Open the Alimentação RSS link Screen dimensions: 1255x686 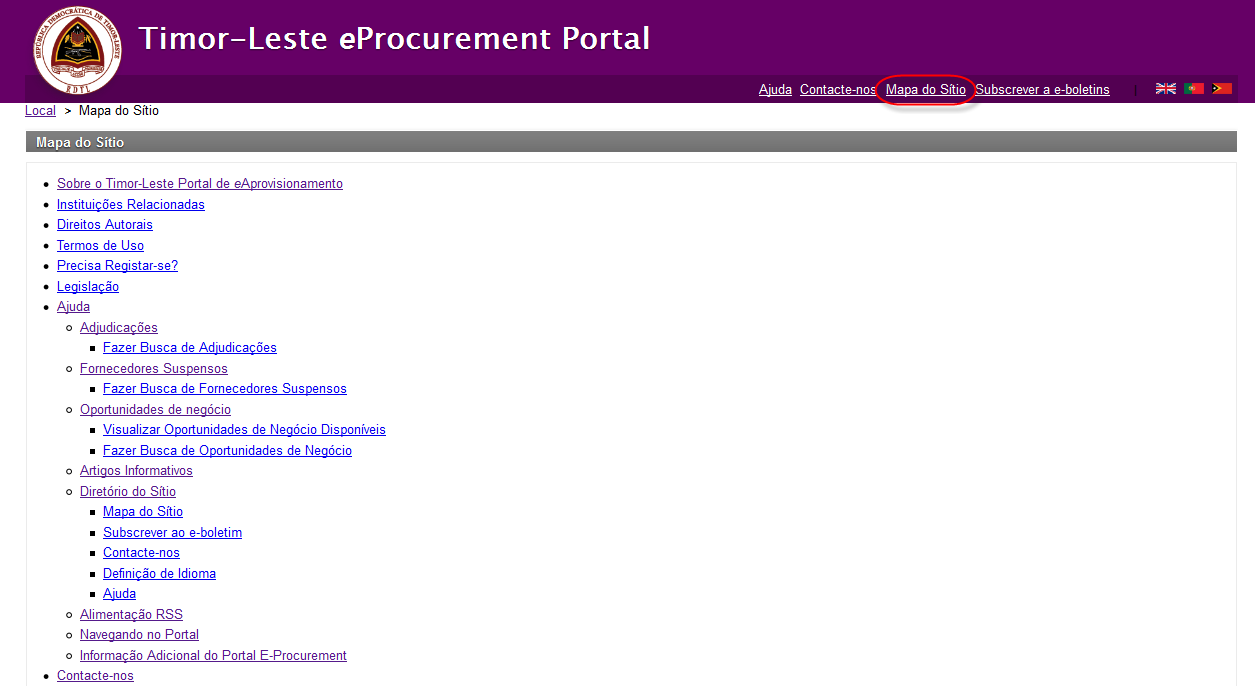point(131,615)
